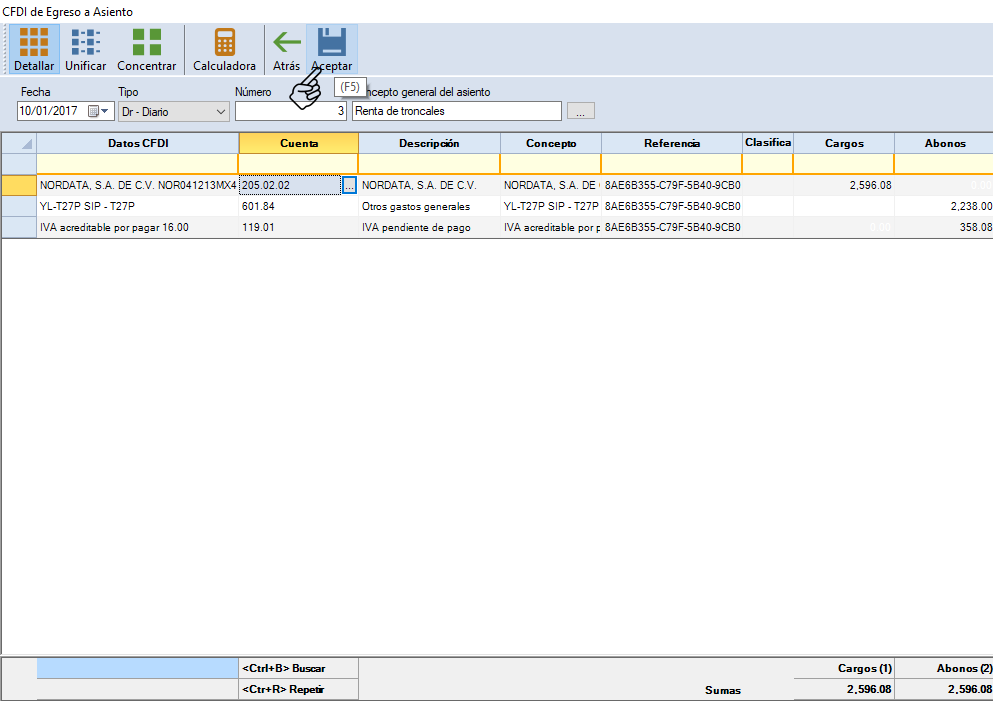Edit the Concepto general del asiento field
This screenshot has height=701, width=993.
[457, 111]
